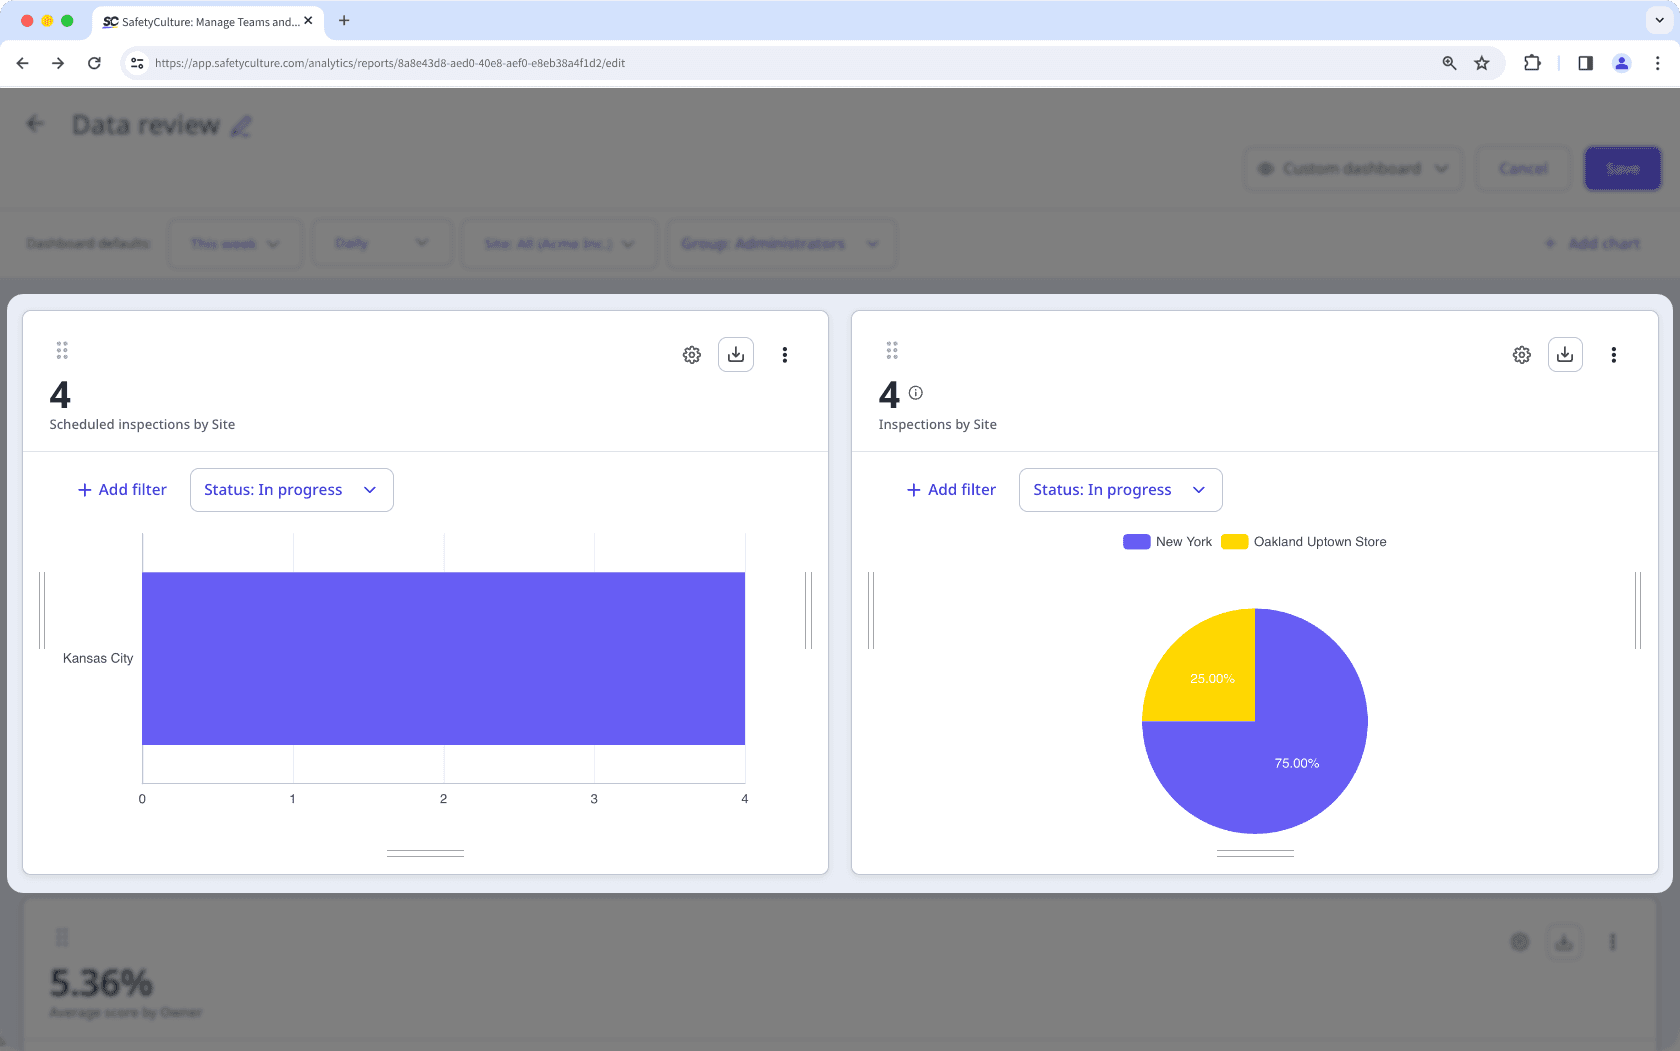The height and width of the screenshot is (1051, 1680).
Task: Open a new browser tab
Action: pyautogui.click(x=344, y=21)
